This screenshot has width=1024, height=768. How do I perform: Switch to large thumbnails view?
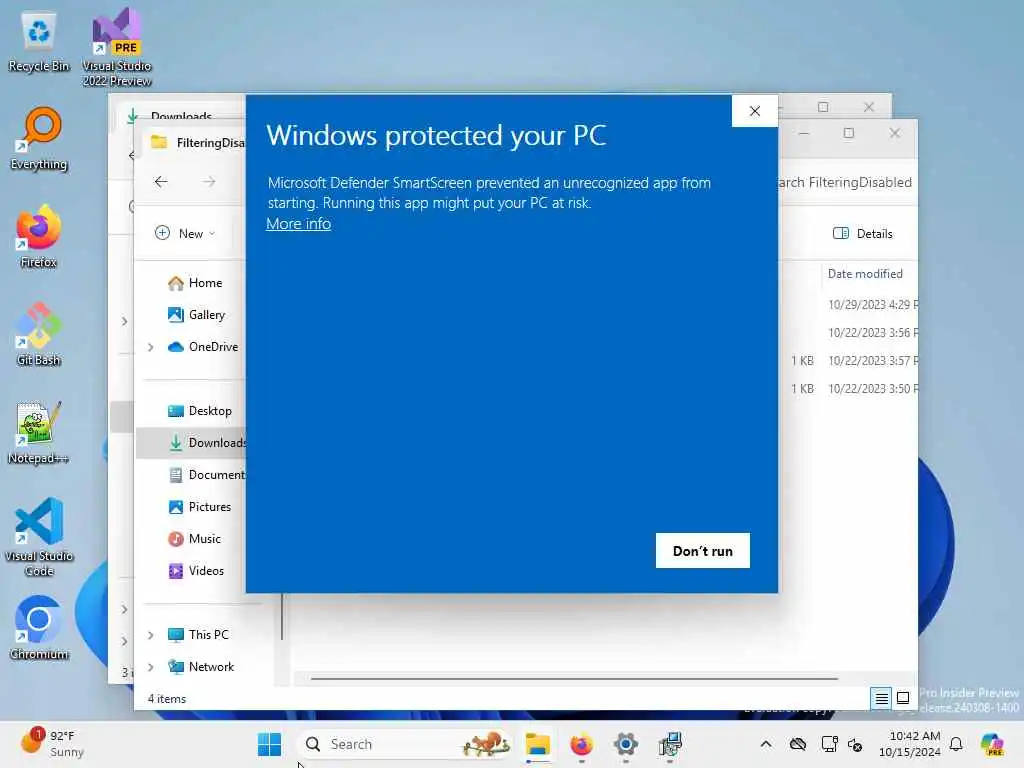pos(903,698)
